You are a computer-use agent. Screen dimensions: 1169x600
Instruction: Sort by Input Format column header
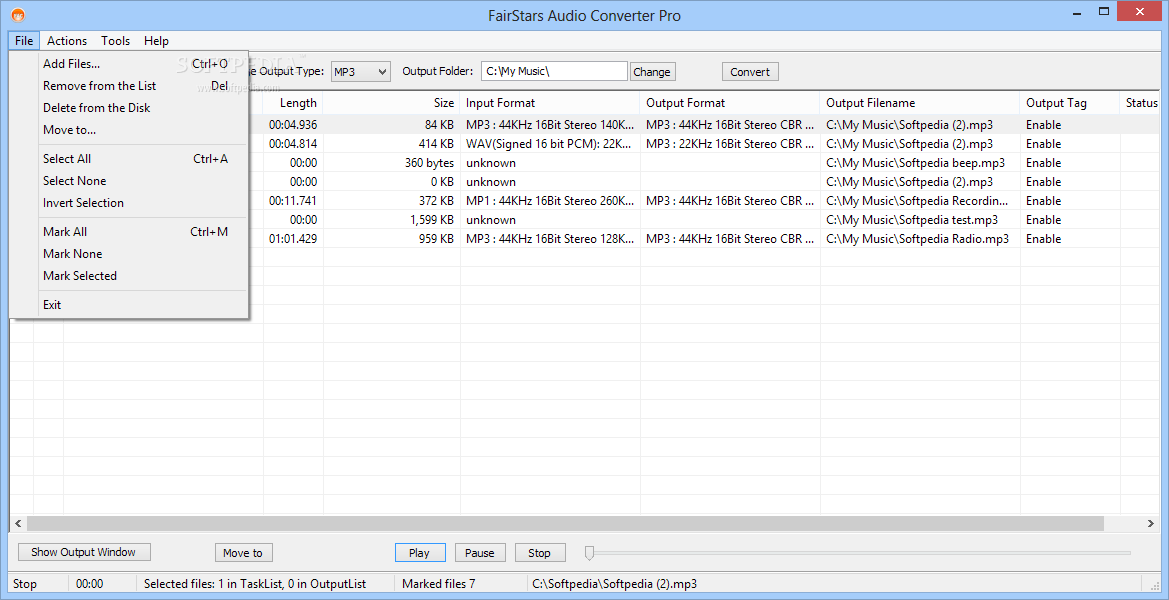click(x=550, y=103)
